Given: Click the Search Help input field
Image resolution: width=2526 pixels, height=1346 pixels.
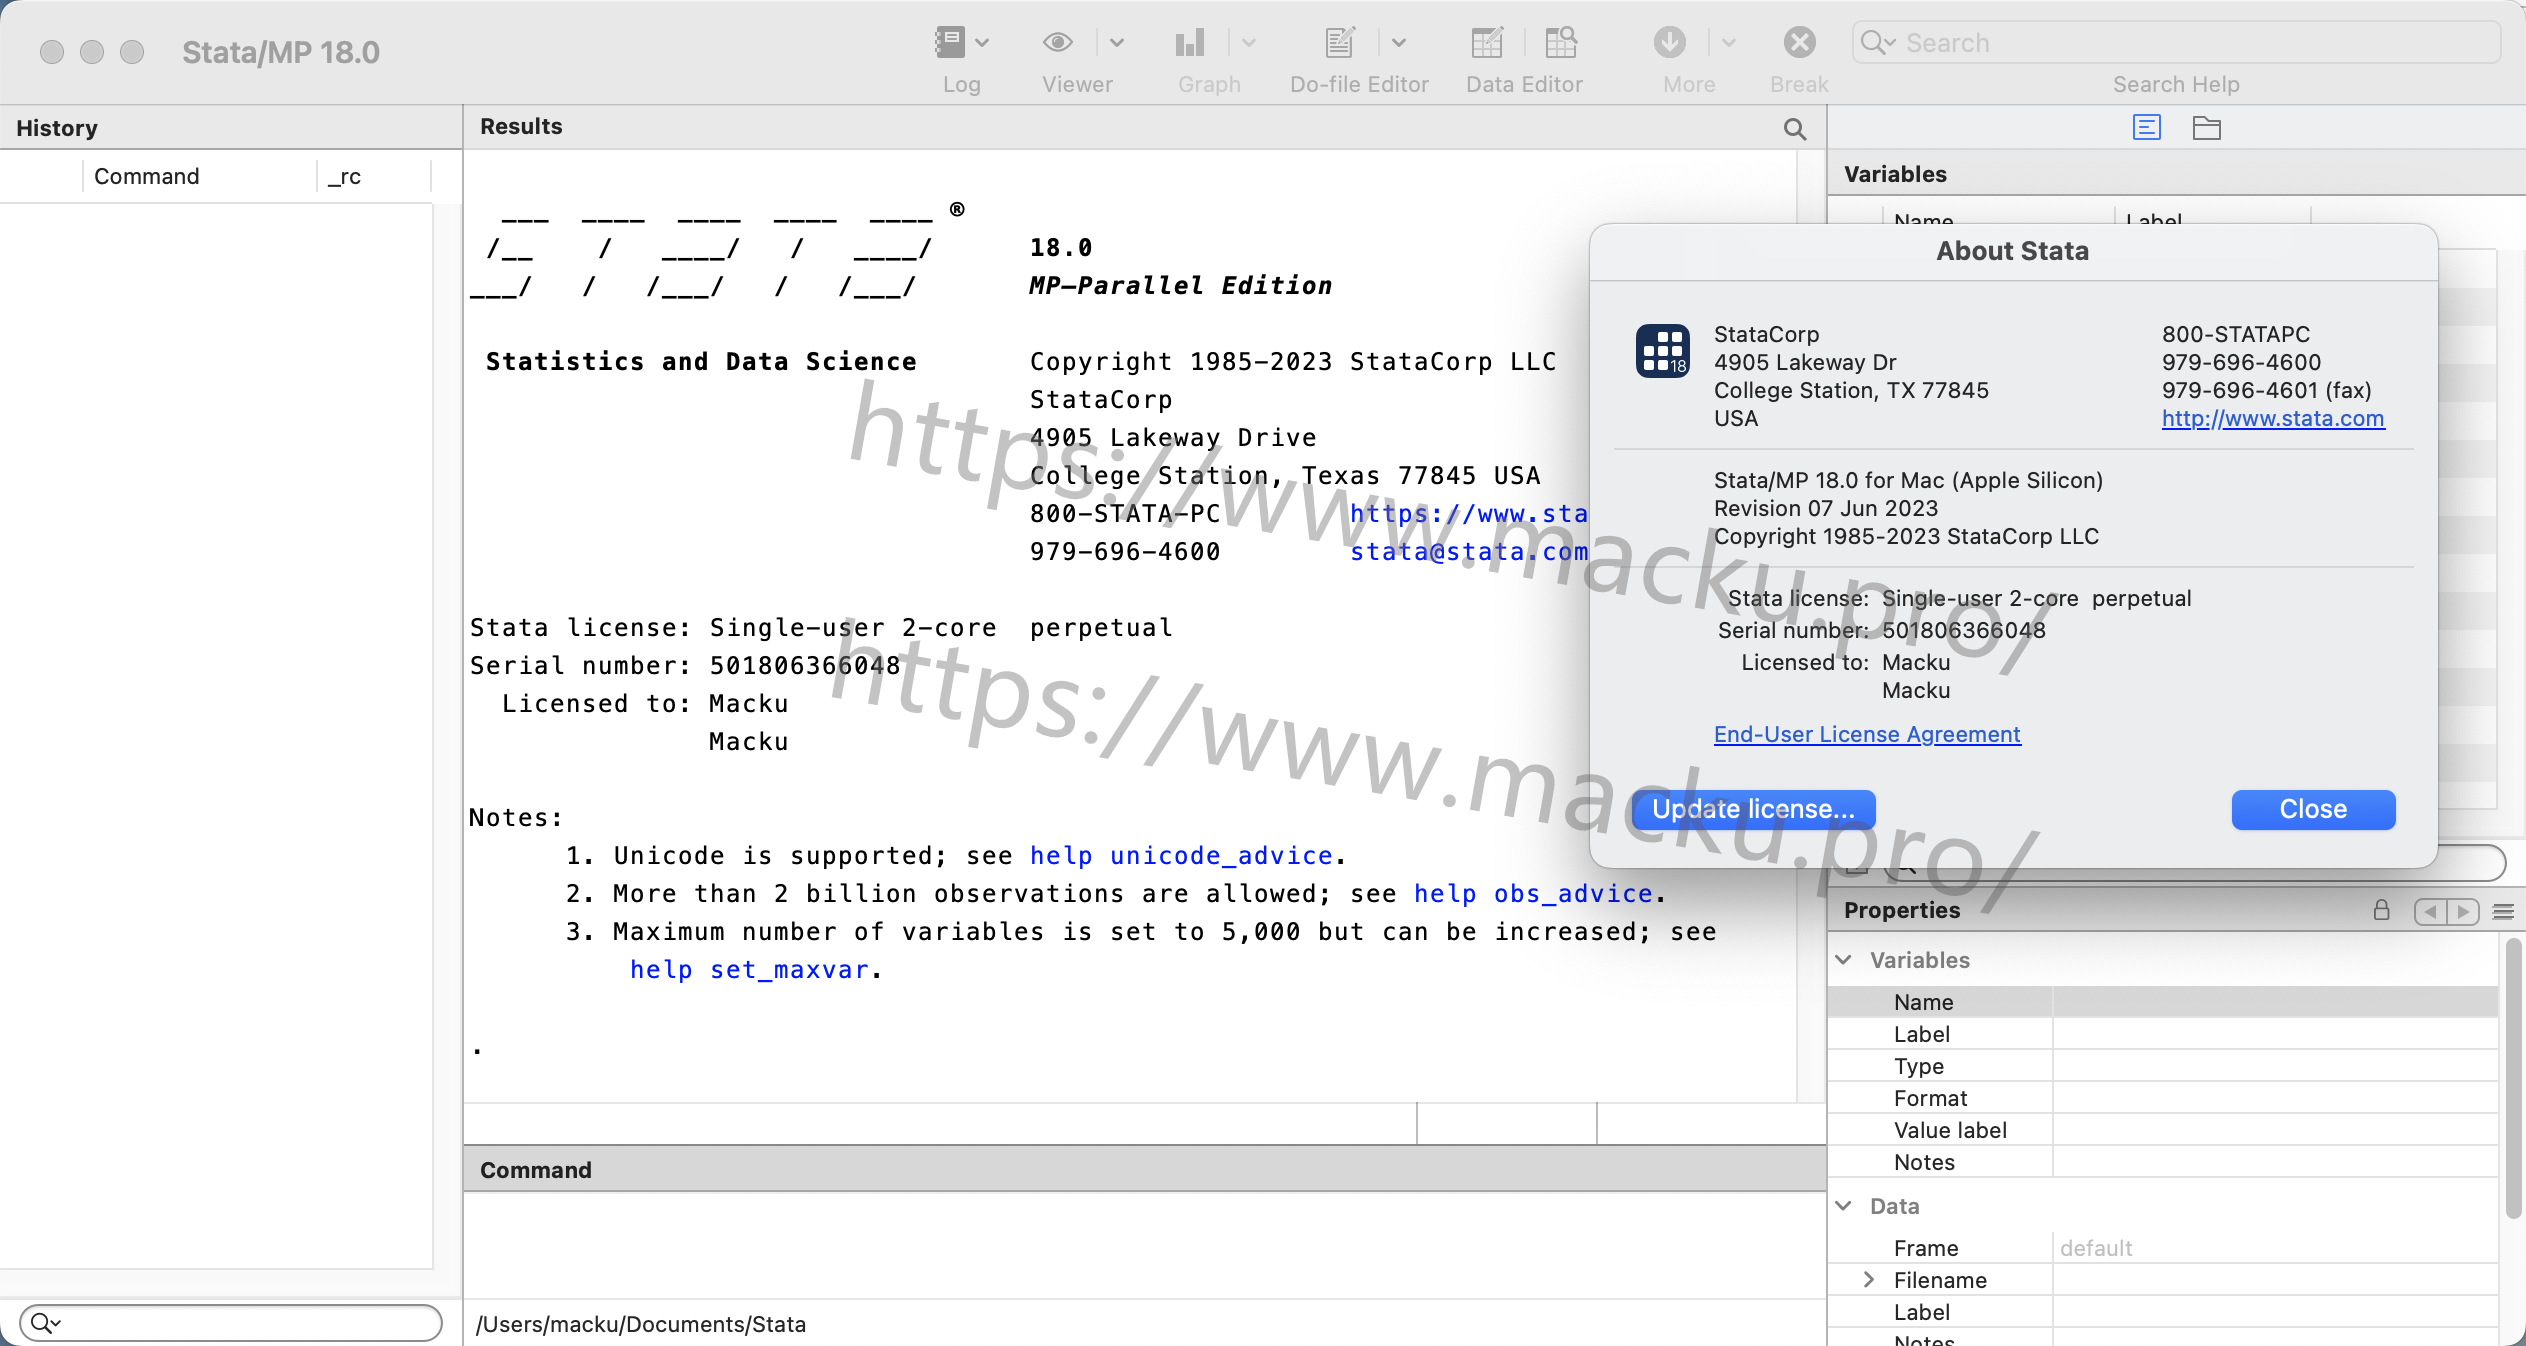Looking at the screenshot, I should coord(2176,43).
